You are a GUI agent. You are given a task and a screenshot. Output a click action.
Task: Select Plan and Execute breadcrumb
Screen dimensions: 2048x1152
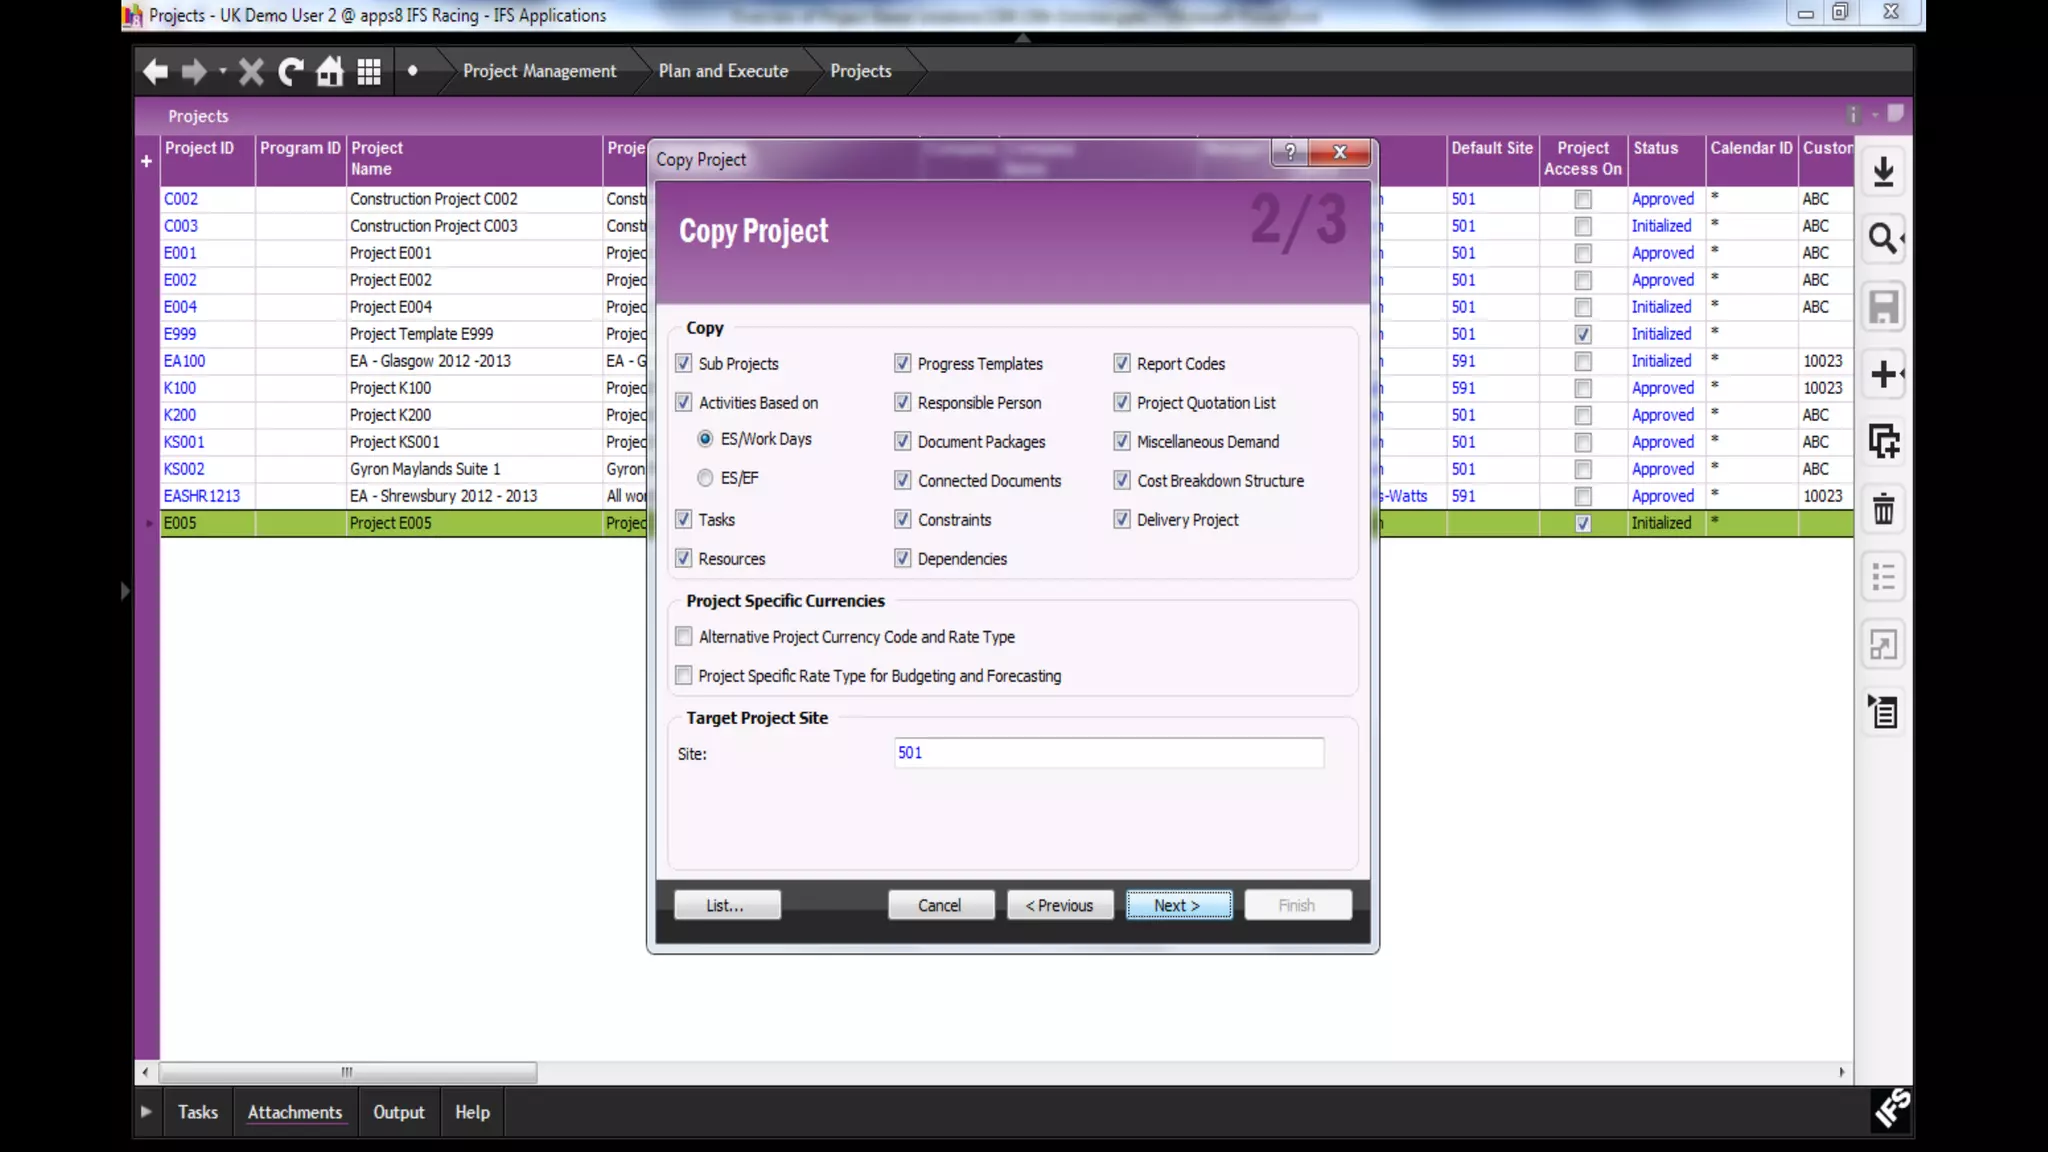[723, 71]
